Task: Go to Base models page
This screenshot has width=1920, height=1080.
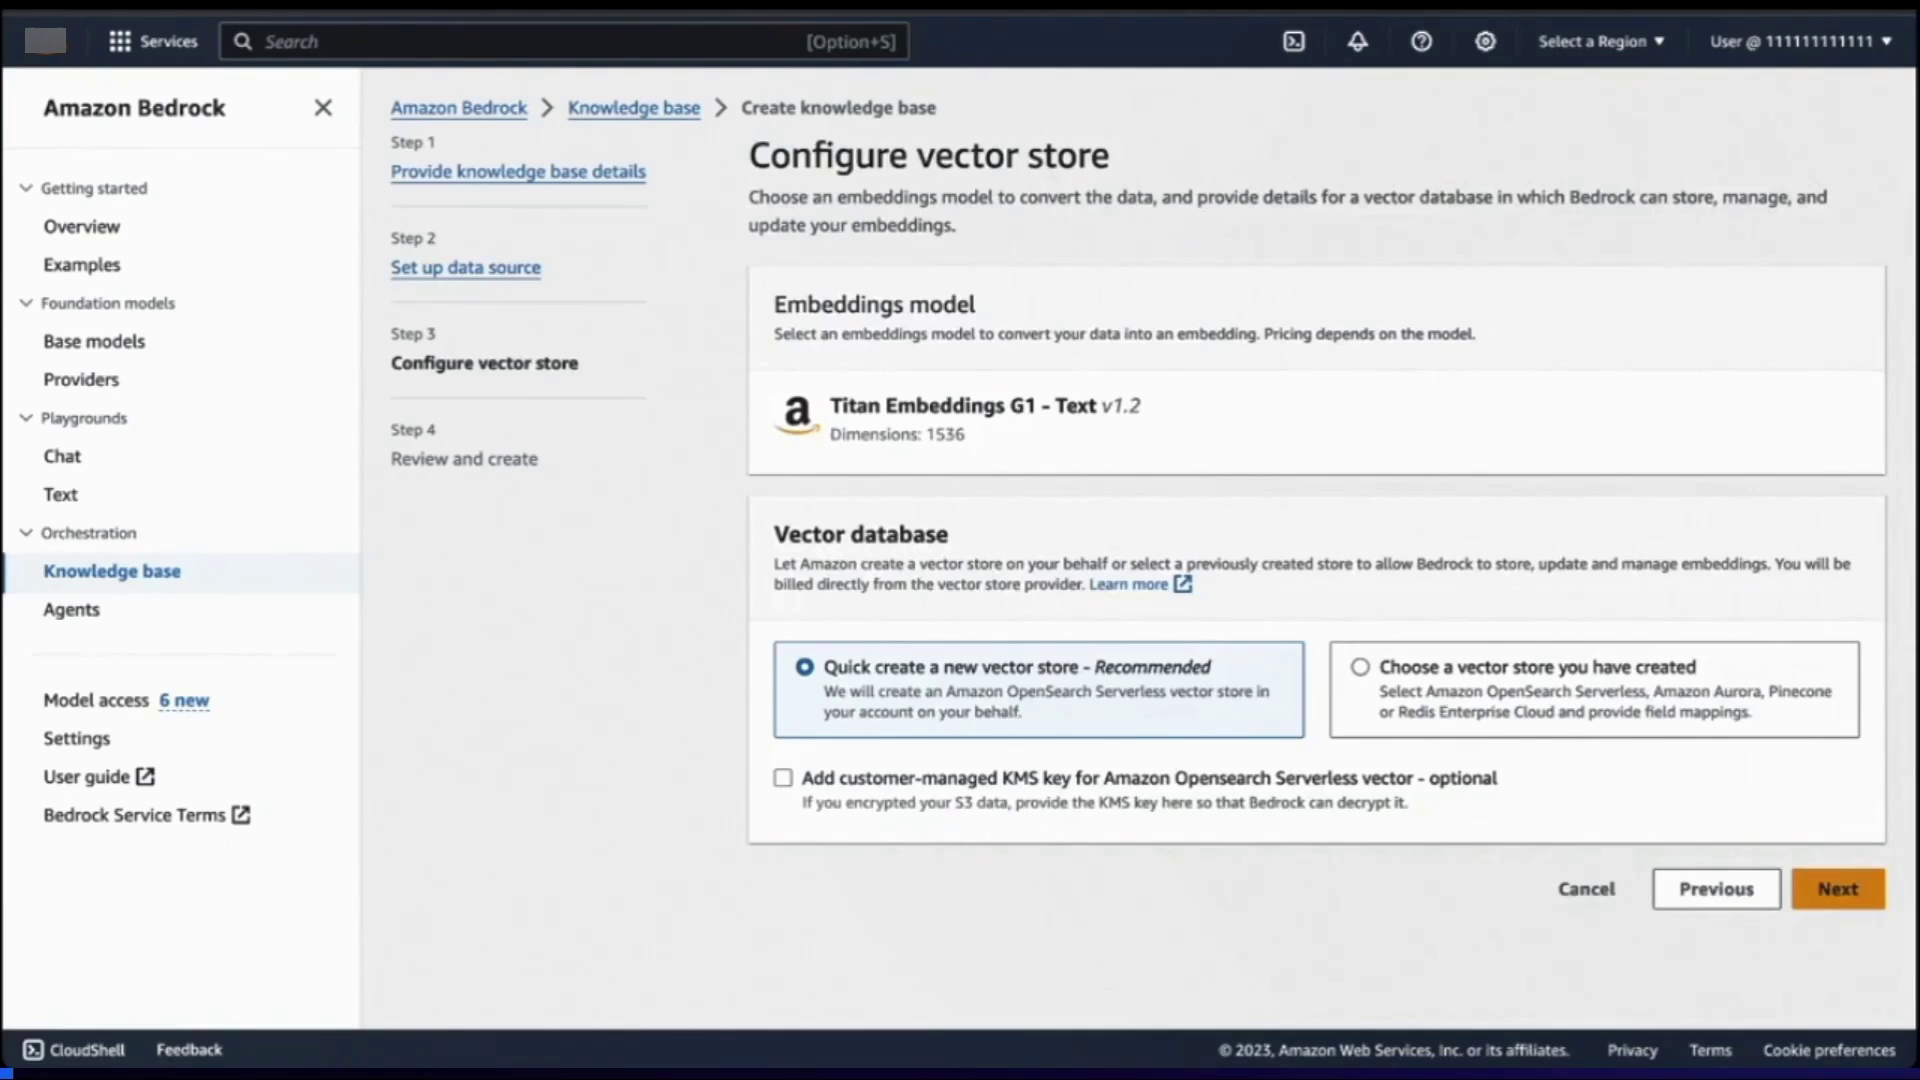Action: click(94, 341)
